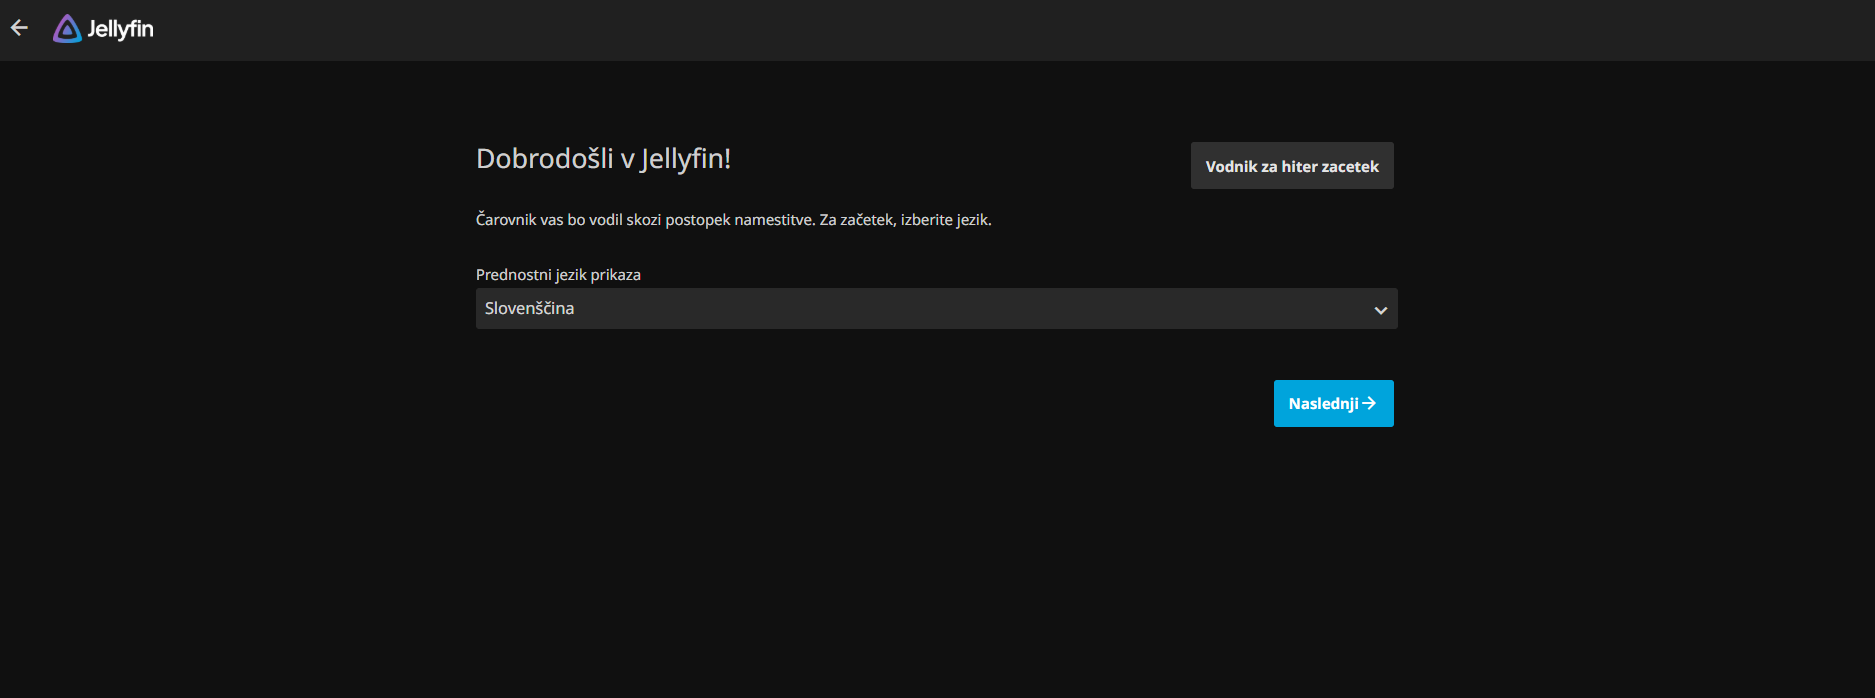Go back using the header arrow

pyautogui.click(x=19, y=28)
